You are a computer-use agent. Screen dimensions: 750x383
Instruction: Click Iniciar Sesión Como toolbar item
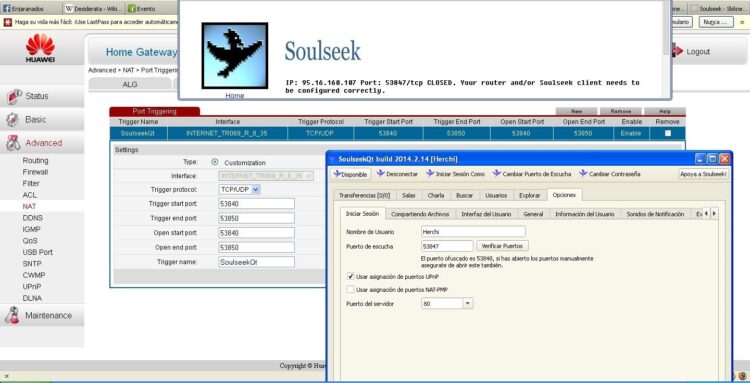point(455,174)
